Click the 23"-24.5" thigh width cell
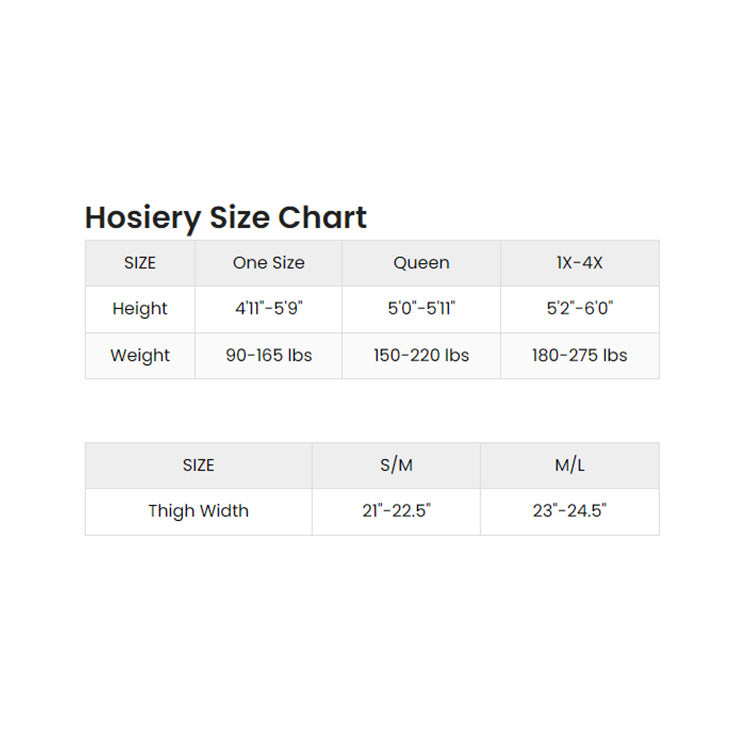Screen dimensions: 750x750 pyautogui.click(x=570, y=511)
